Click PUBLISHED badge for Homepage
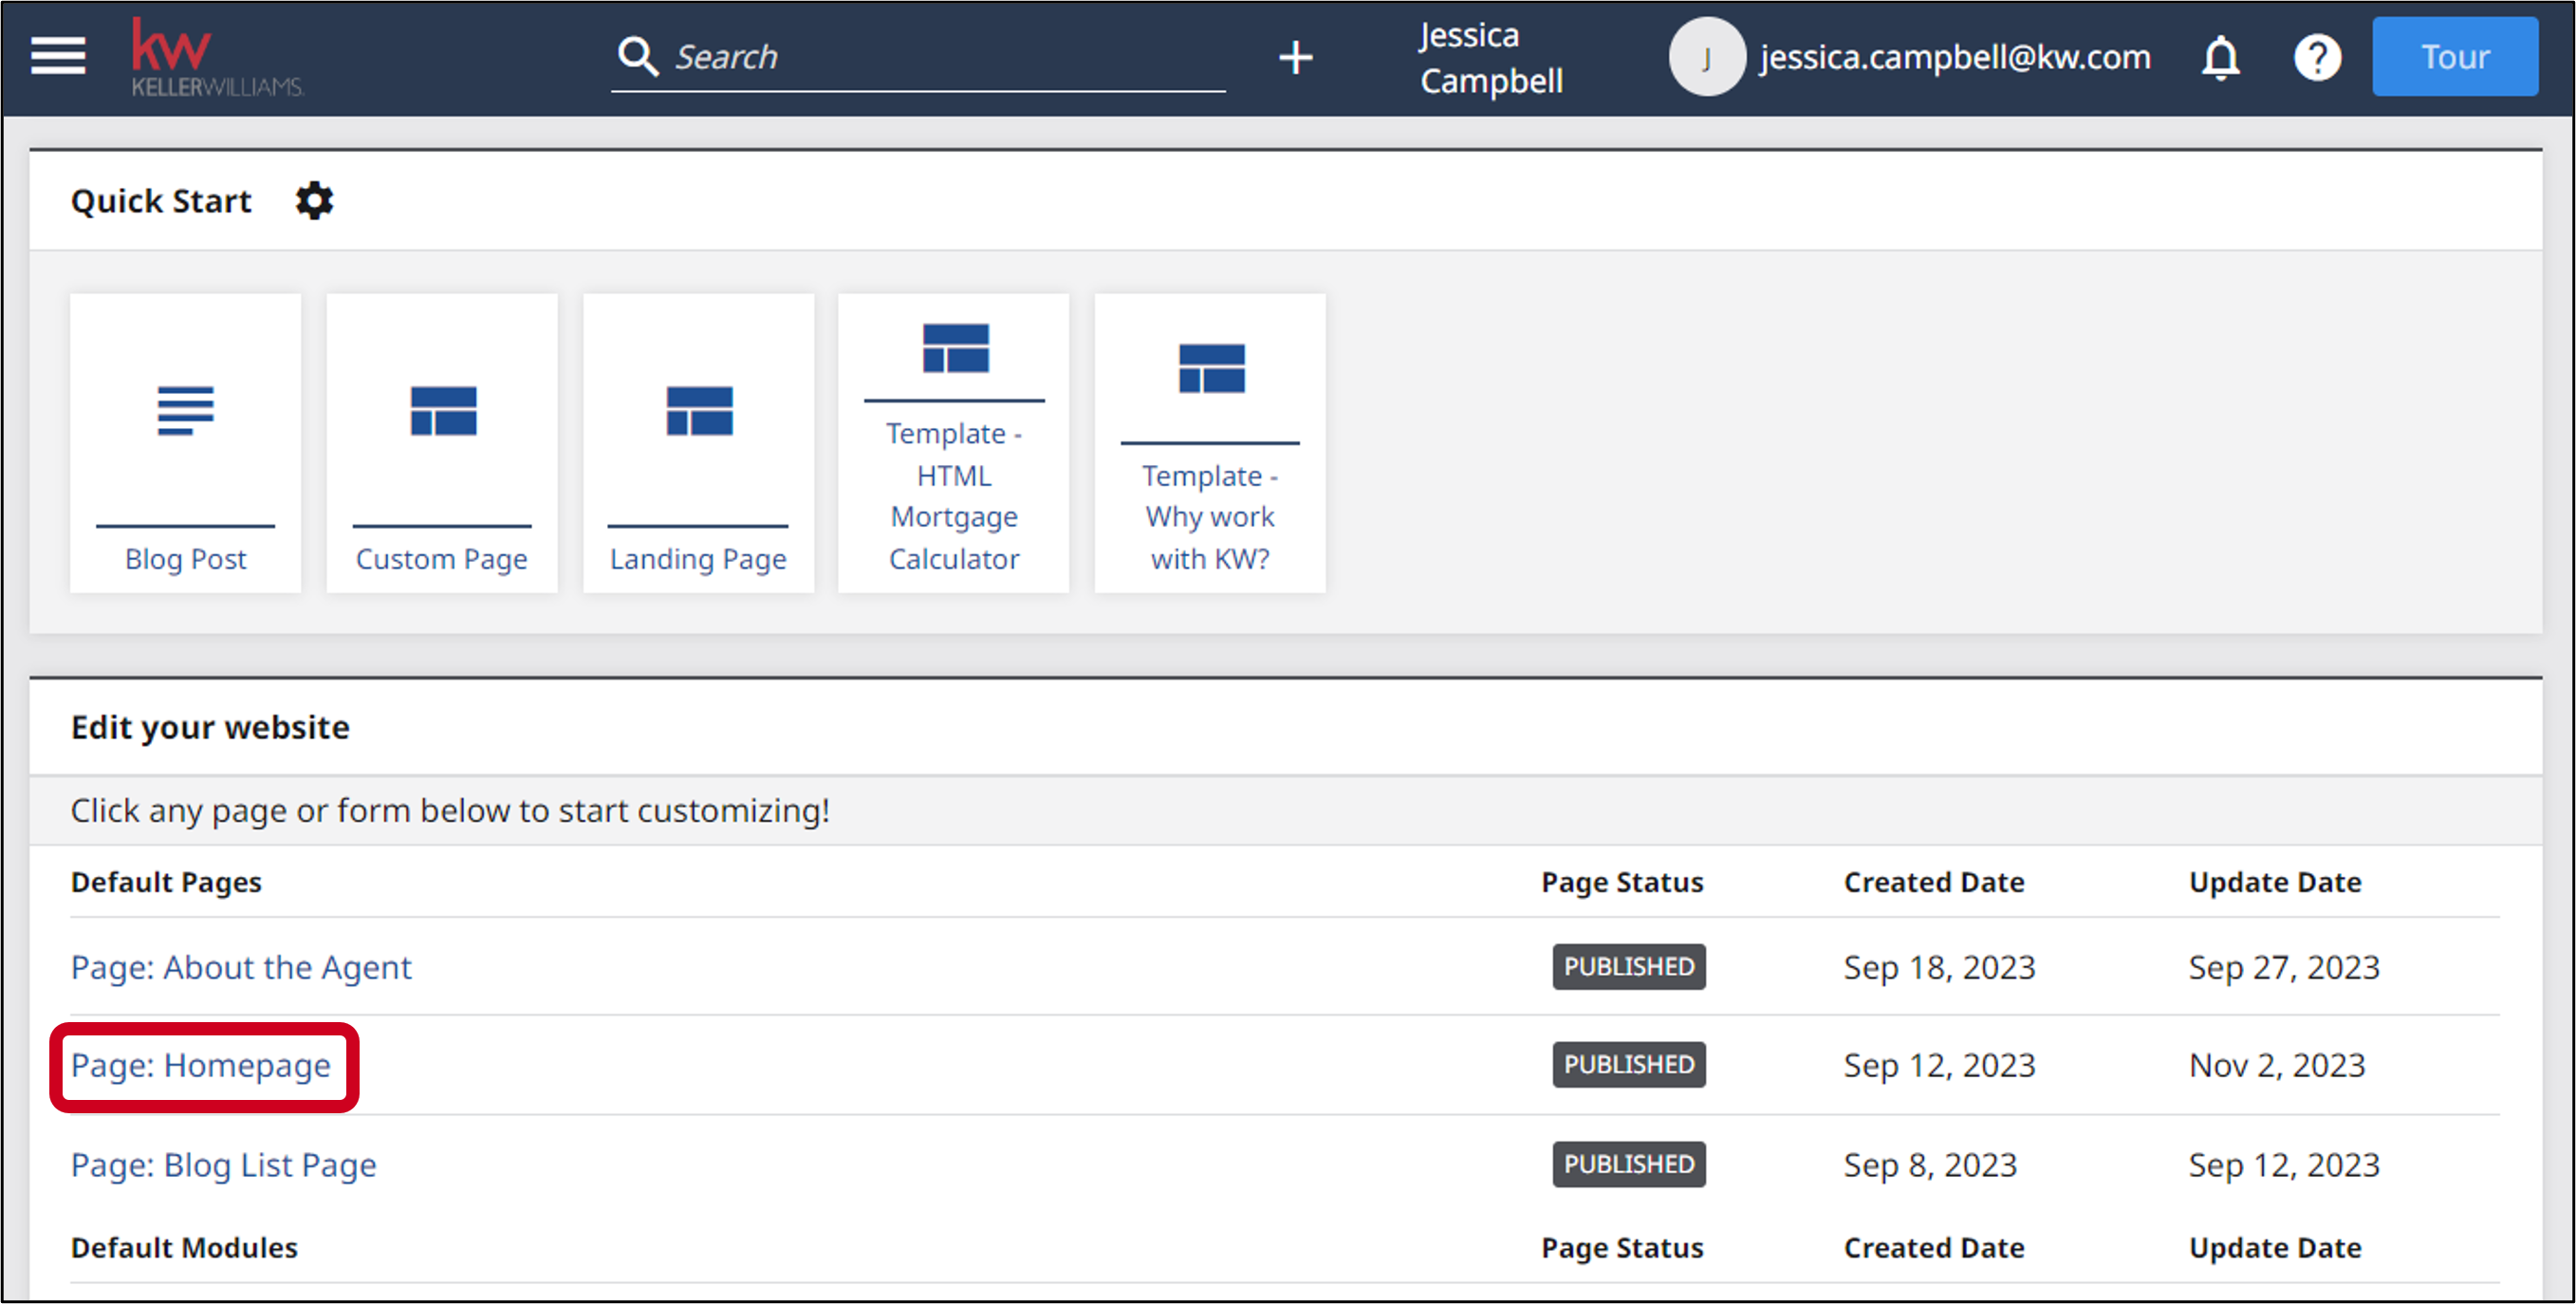The image size is (2576, 1304). tap(1628, 1065)
